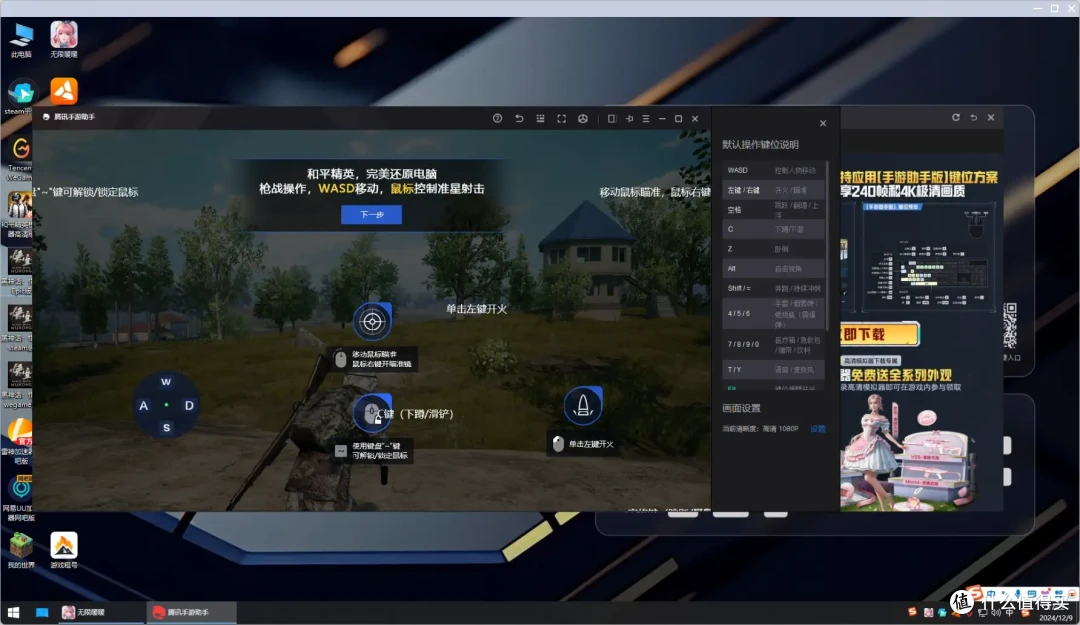1080x625 pixels.
Task: Click the C键 crouch mouse icon overlay
Action: (x=372, y=413)
